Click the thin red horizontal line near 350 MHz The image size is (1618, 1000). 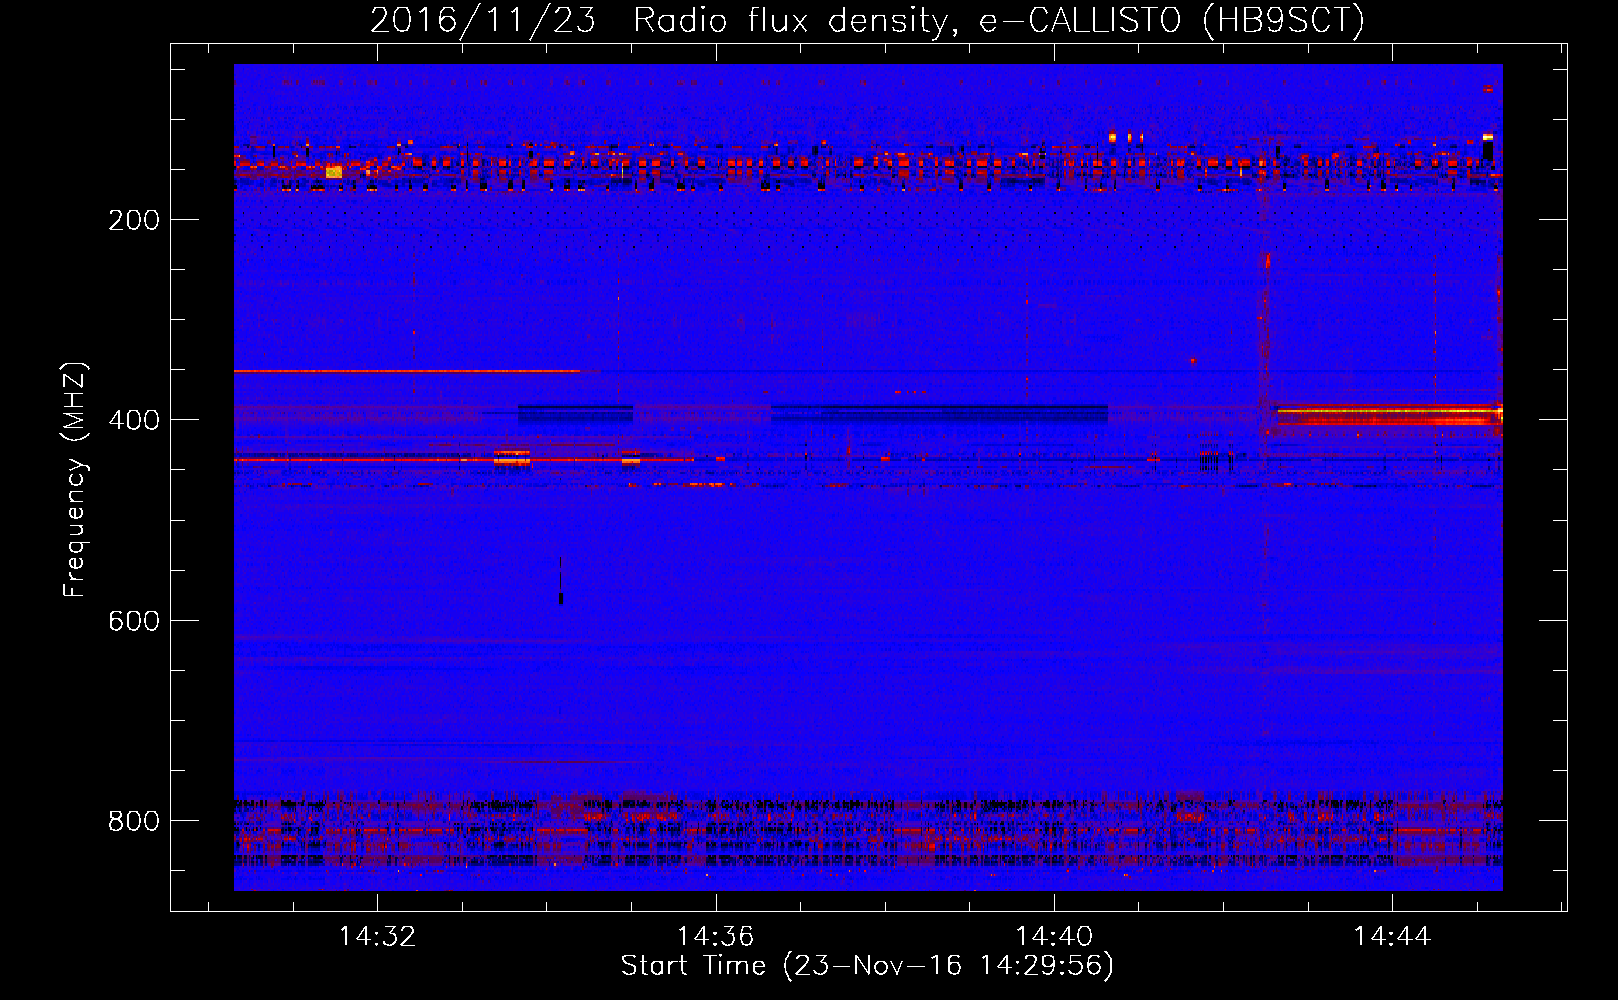(x=406, y=371)
